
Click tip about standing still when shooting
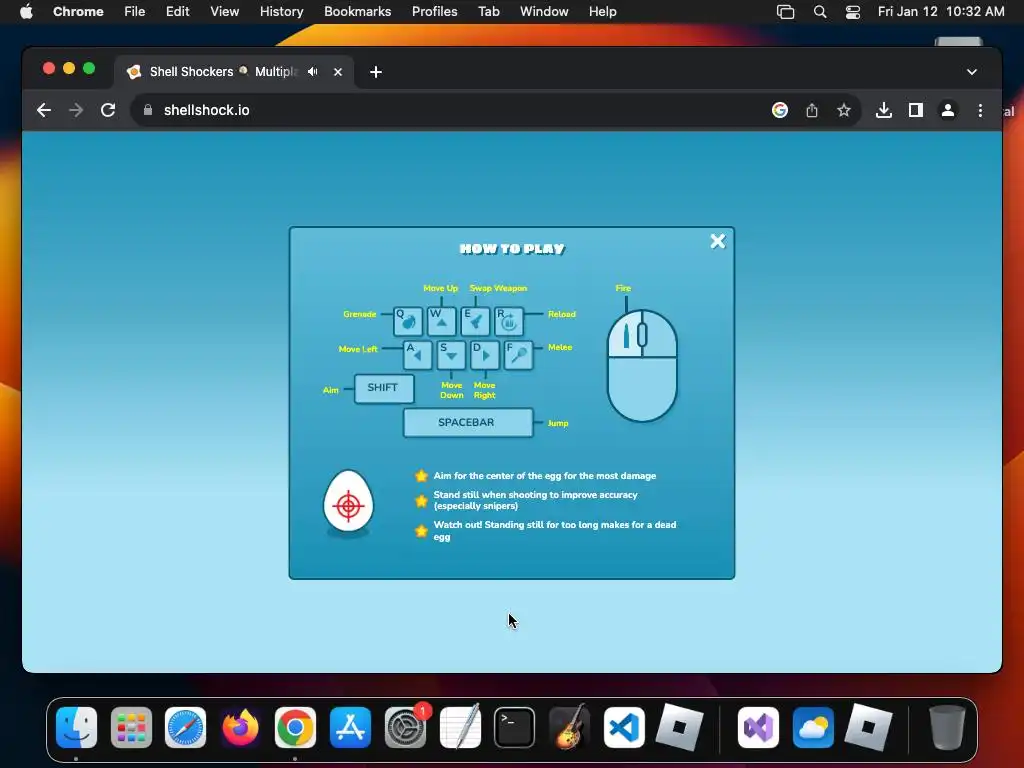[x=536, y=500]
